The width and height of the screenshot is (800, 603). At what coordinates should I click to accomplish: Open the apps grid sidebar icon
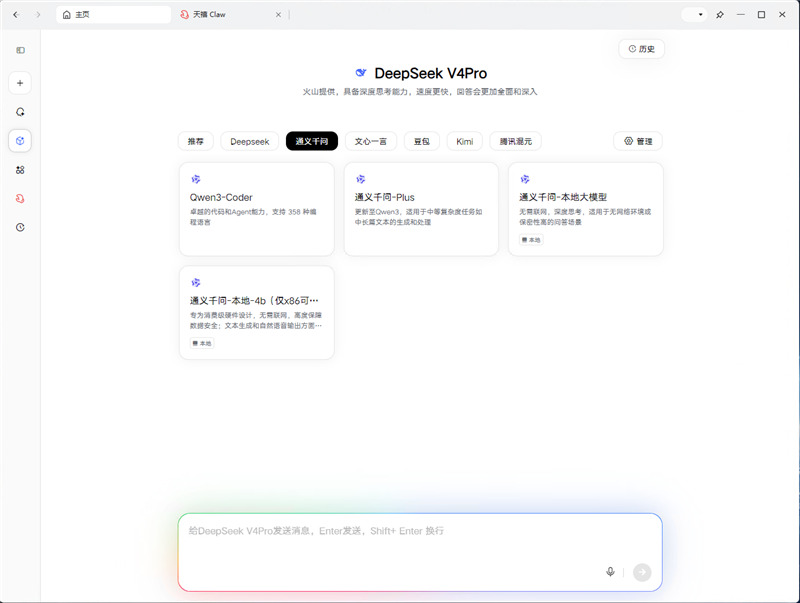click(x=20, y=170)
